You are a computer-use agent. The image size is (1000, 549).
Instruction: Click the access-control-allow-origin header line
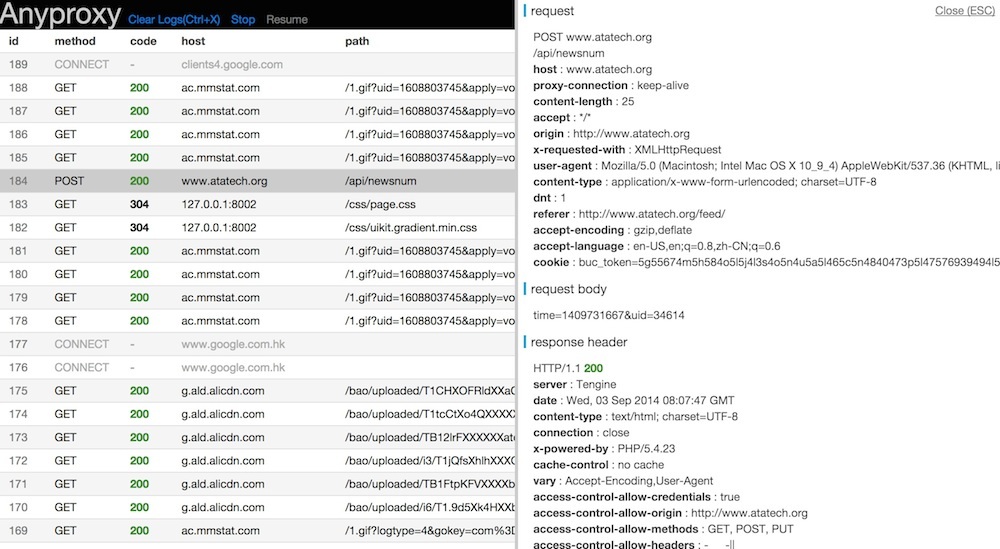tap(670, 513)
